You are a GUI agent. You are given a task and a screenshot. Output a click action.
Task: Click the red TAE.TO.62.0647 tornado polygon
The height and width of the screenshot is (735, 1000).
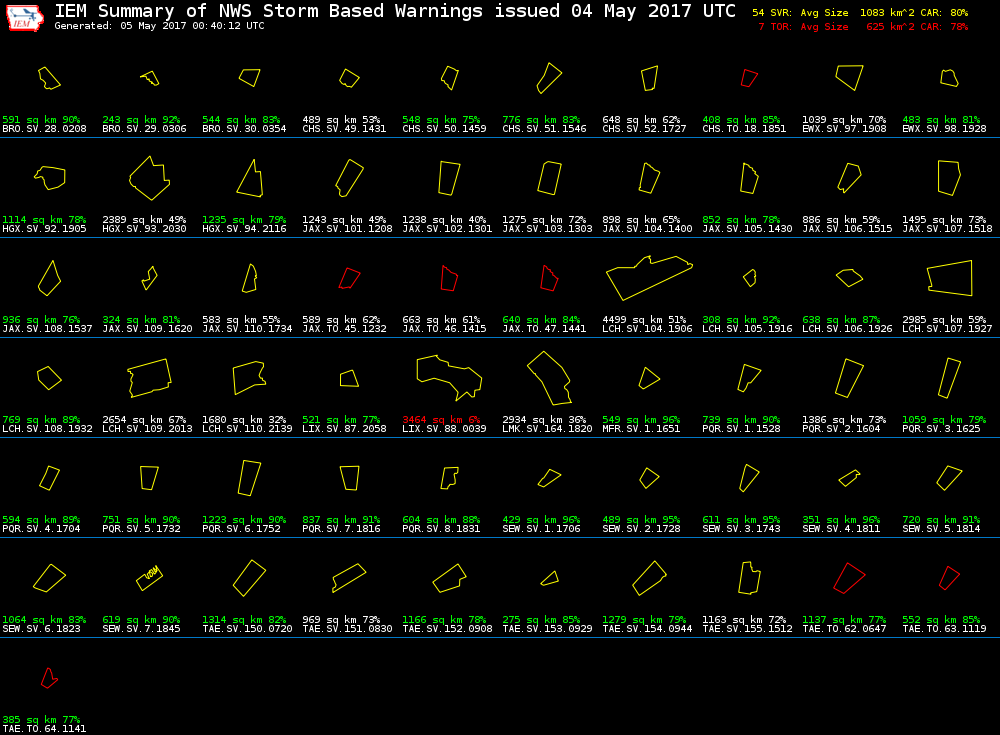849,578
